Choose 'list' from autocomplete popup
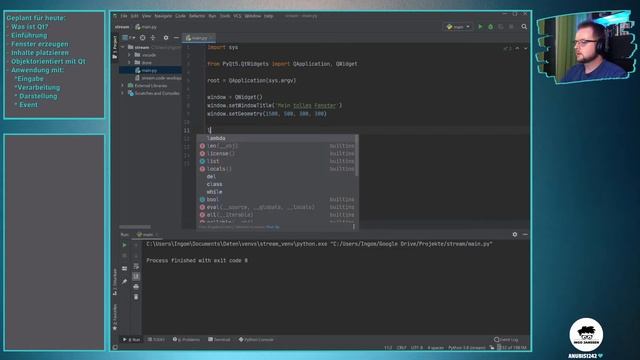This screenshot has height=360, width=640. click(276, 161)
